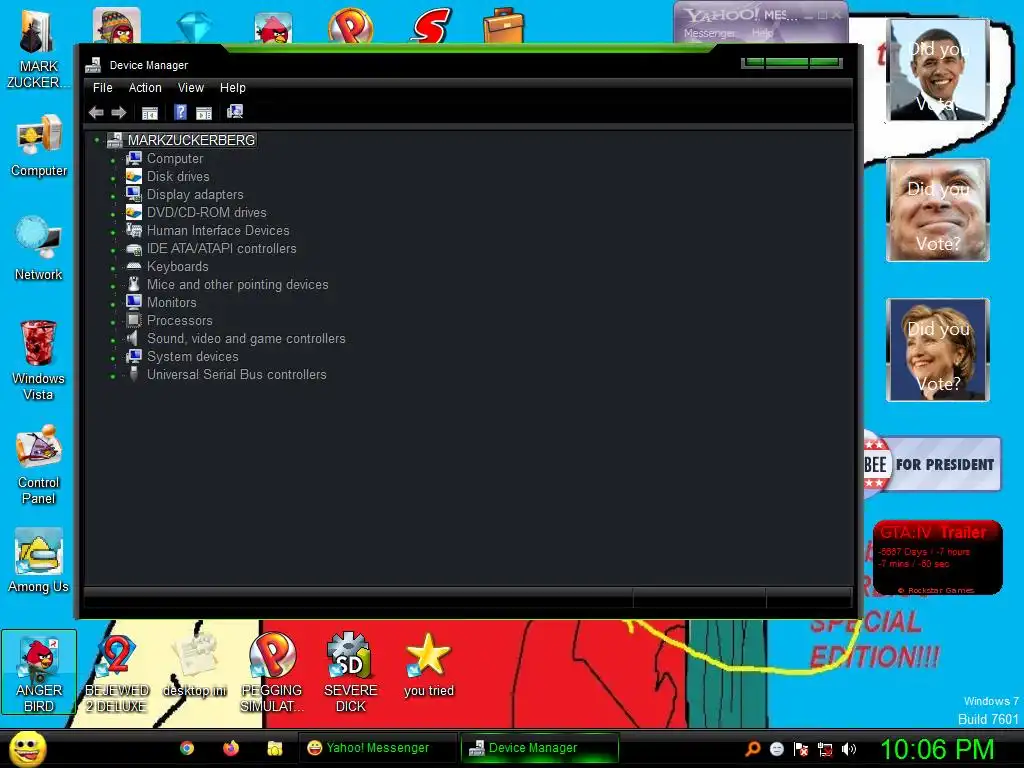Click the blue question mark Help toolbar icon
The image size is (1024, 768).
(181, 112)
